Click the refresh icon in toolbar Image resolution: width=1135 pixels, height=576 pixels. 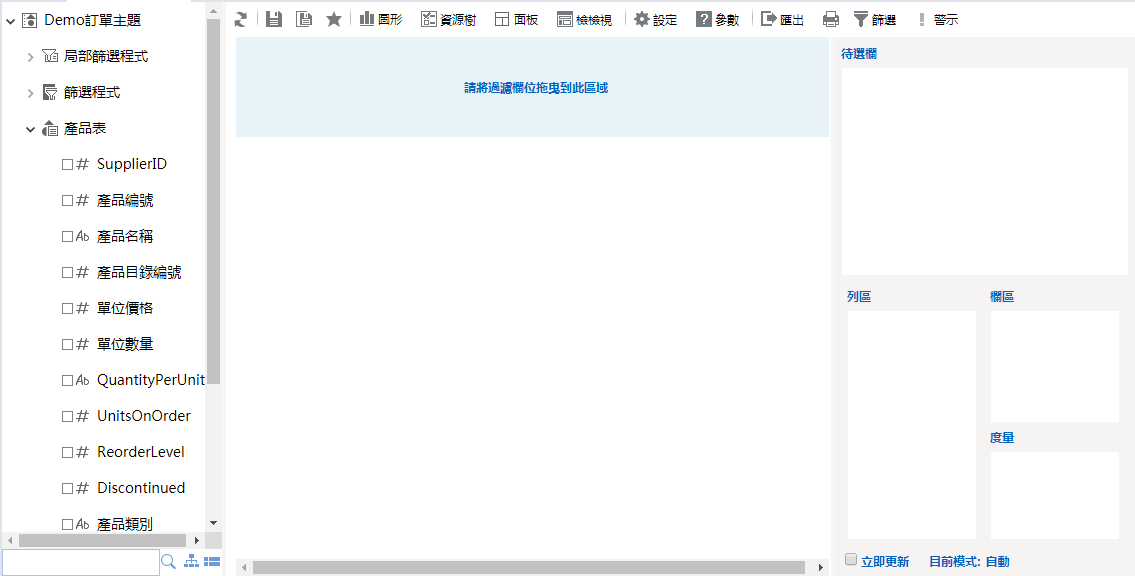click(241, 19)
